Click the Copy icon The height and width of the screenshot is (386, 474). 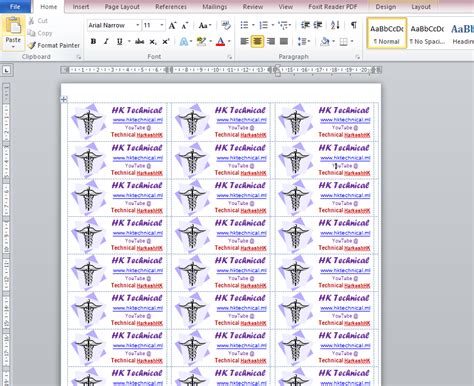click(31, 33)
